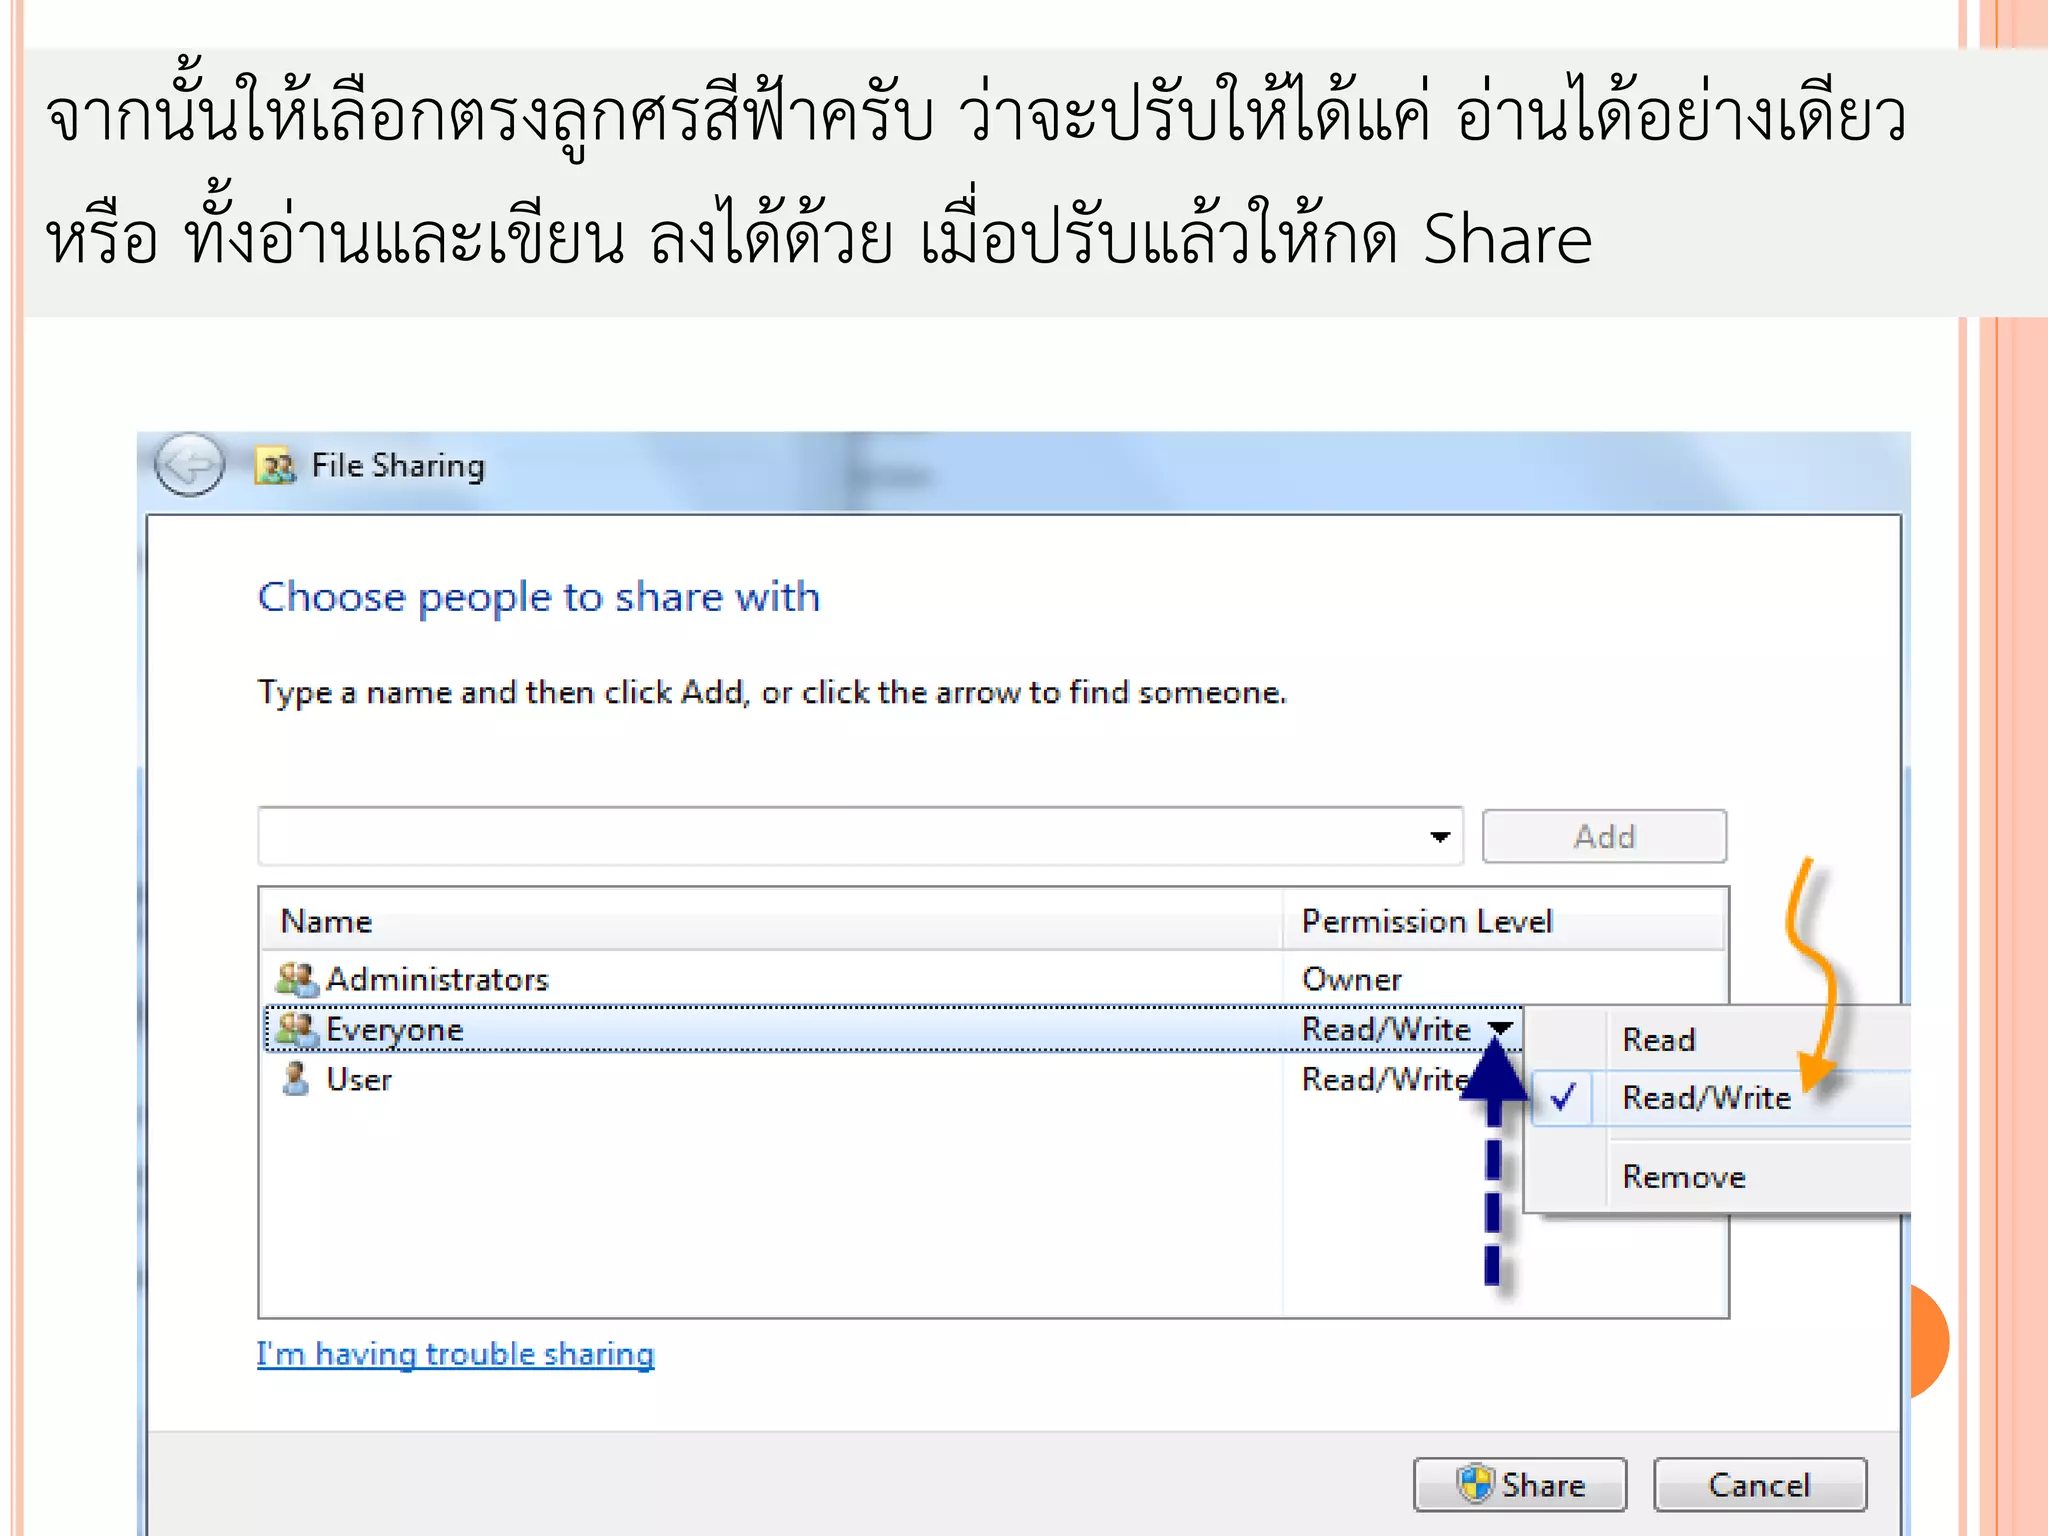Click the Share button

tap(1520, 1484)
